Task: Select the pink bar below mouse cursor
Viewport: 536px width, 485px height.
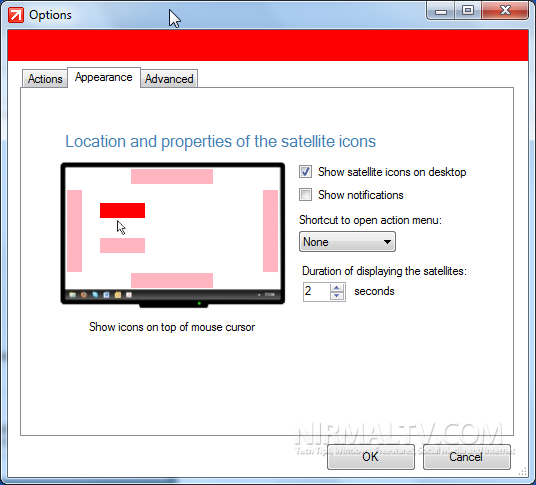Action: click(122, 245)
